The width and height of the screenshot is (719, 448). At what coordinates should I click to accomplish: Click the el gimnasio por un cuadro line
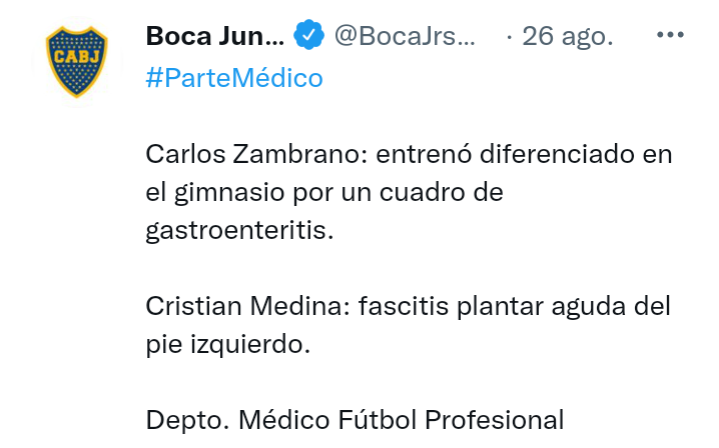point(324,192)
